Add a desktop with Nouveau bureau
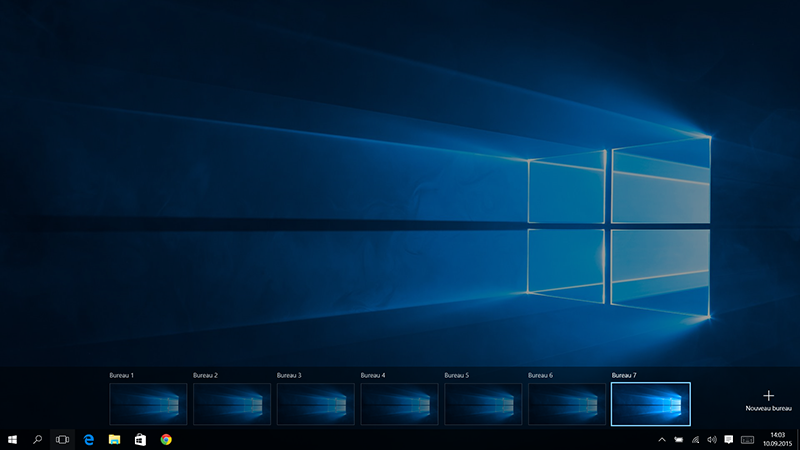This screenshot has height=450, width=800. 768,401
